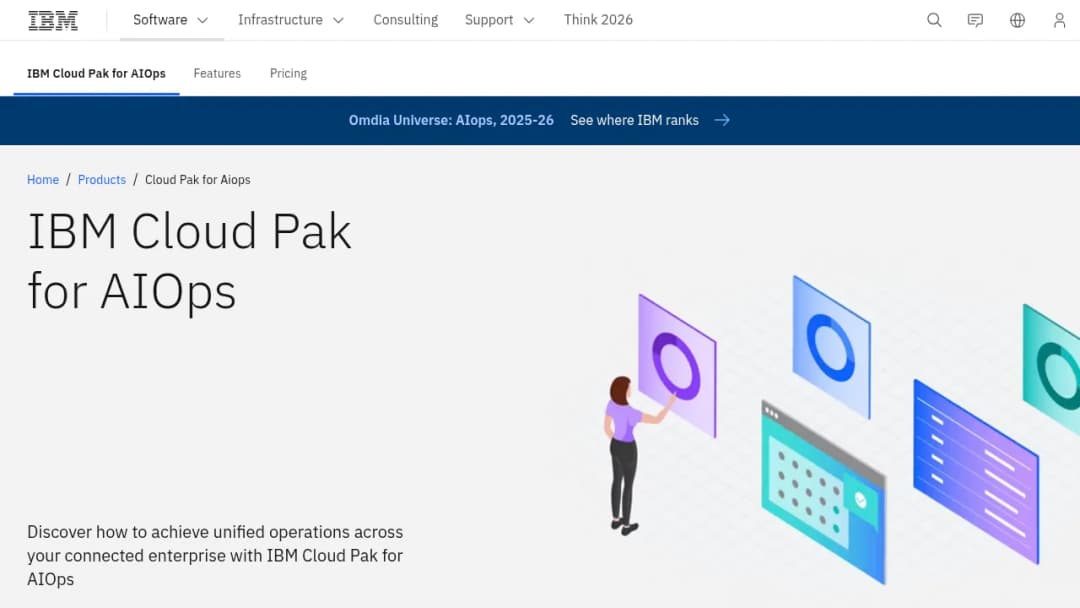The height and width of the screenshot is (608, 1080).
Task: Follow the Omdia Universe: AIops, 2025-26 link
Action: click(451, 120)
